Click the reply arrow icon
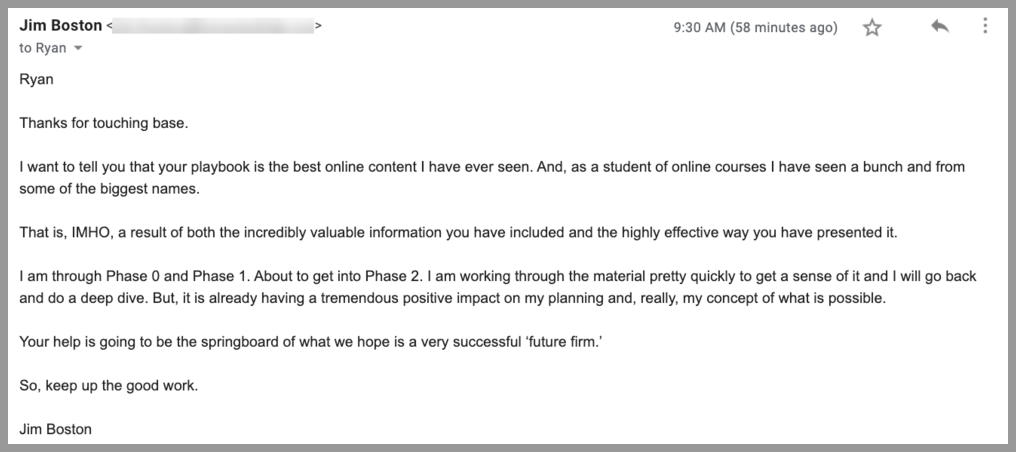 (x=940, y=27)
